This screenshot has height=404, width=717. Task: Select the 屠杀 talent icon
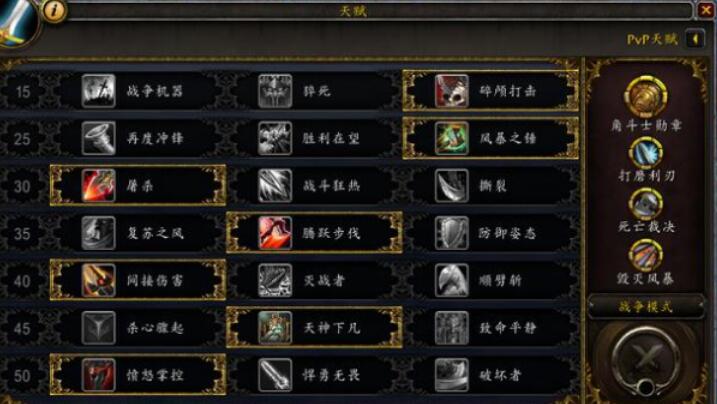click(x=98, y=186)
